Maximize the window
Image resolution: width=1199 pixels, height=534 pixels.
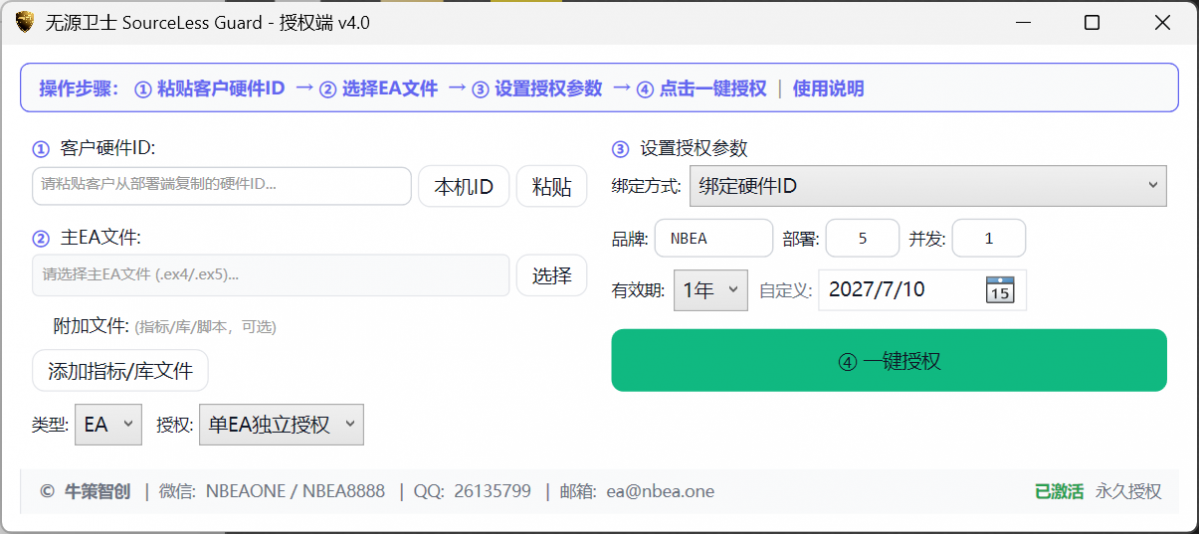1092,23
